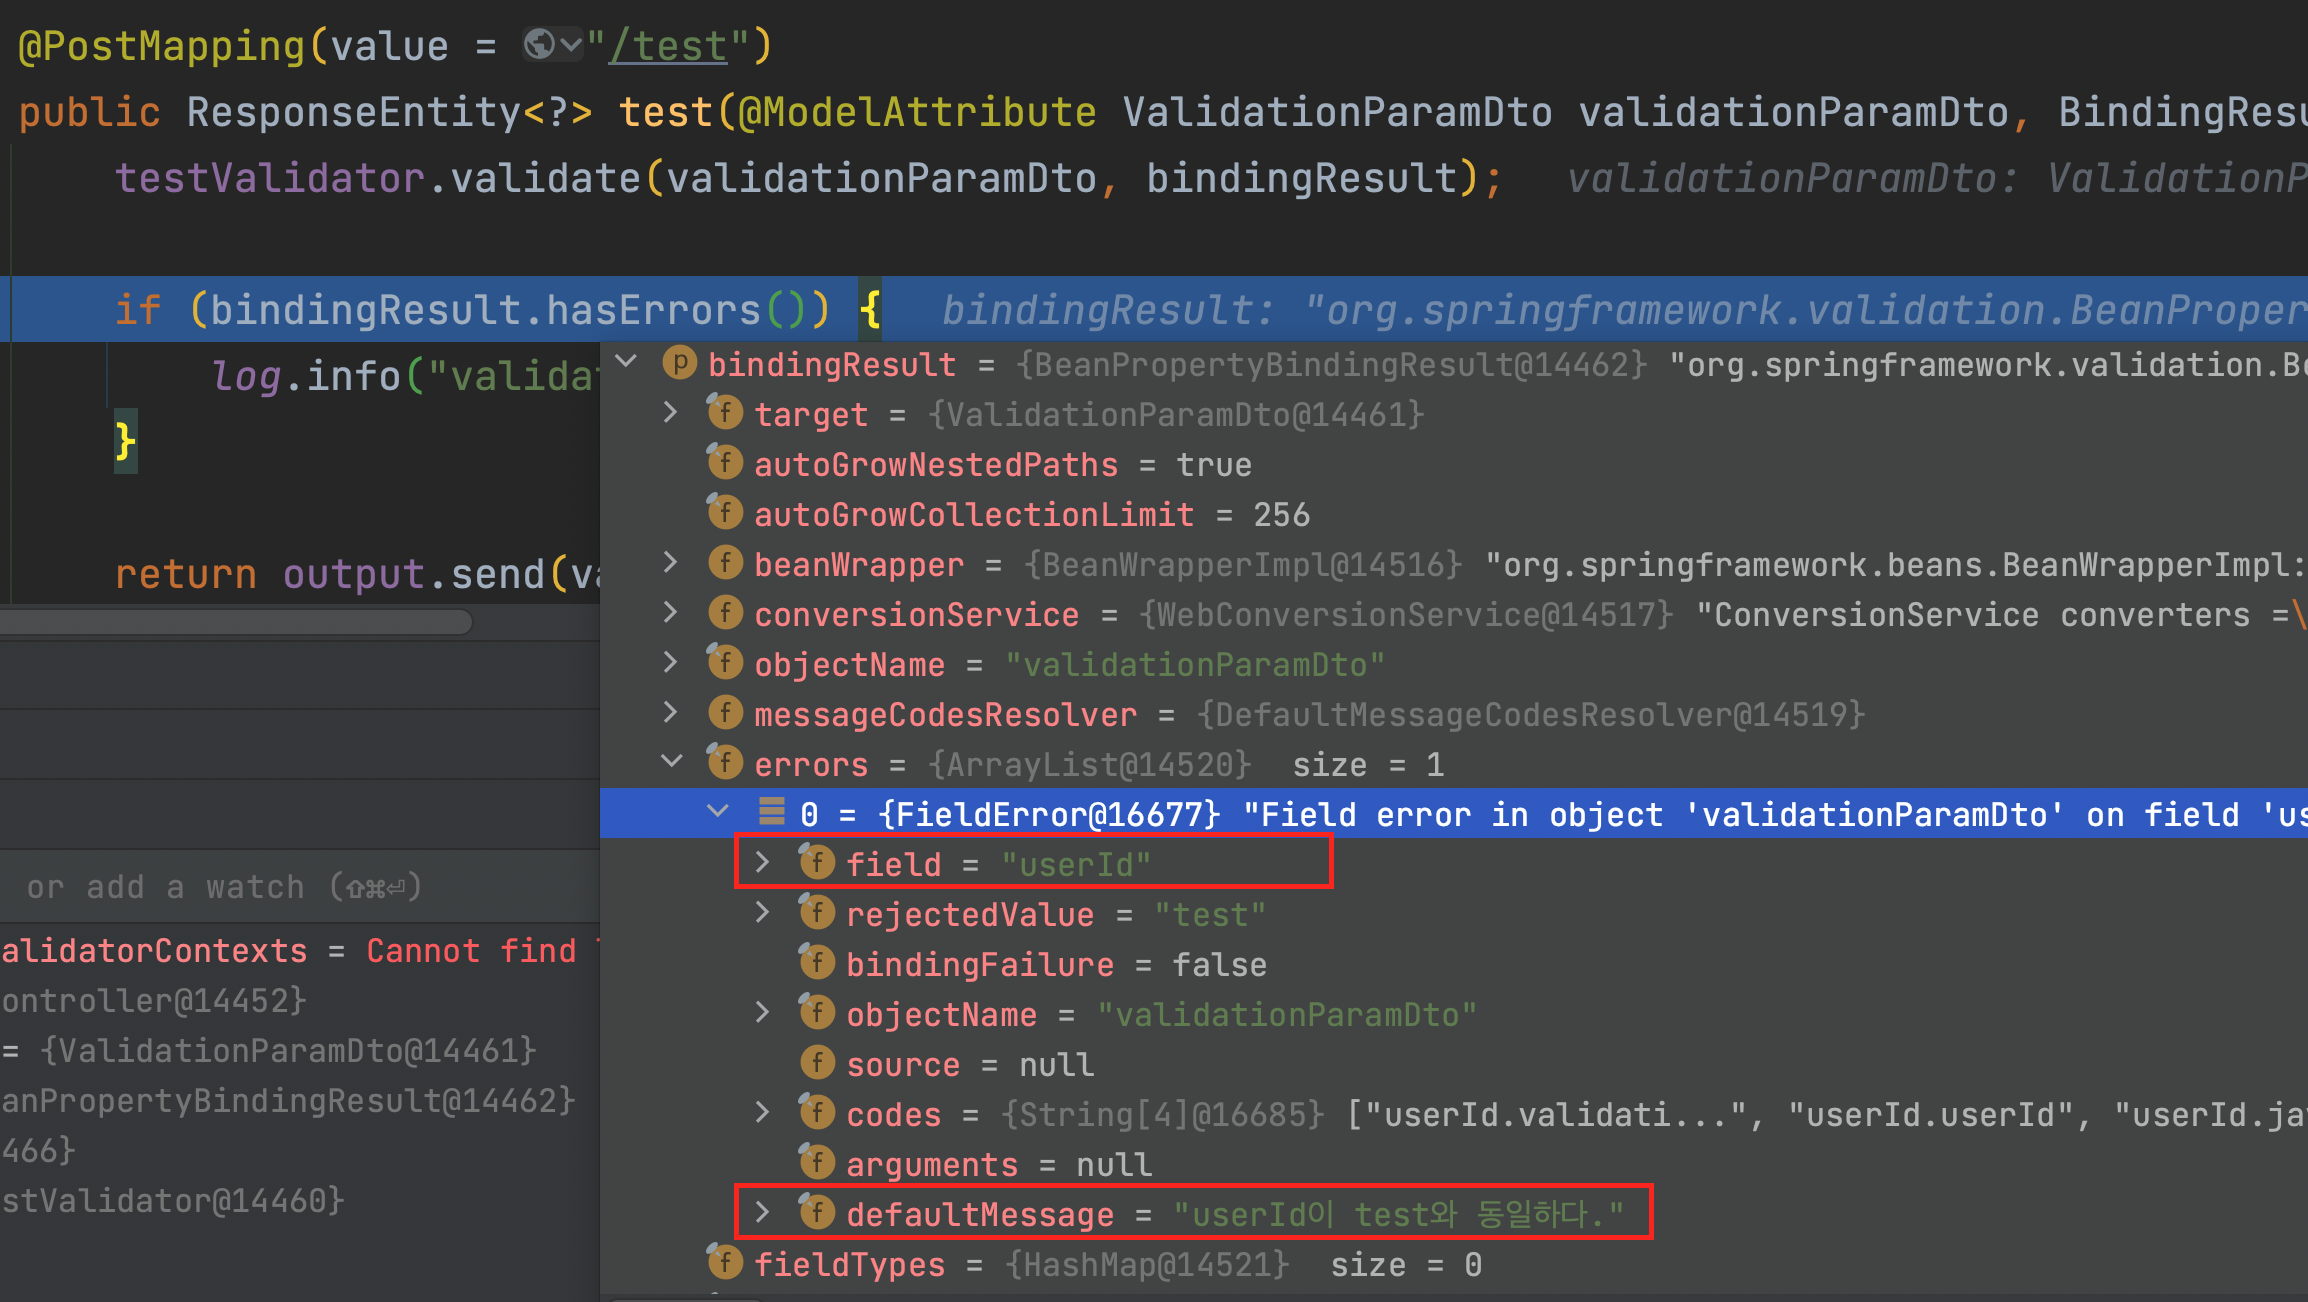Collapse the errors ArrayList node
This screenshot has height=1302, width=2308.
(x=672, y=762)
